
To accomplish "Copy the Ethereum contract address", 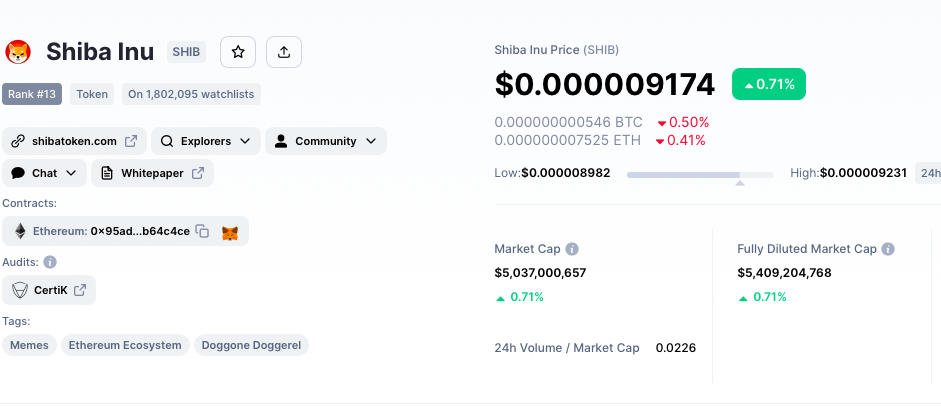I will click(x=203, y=231).
